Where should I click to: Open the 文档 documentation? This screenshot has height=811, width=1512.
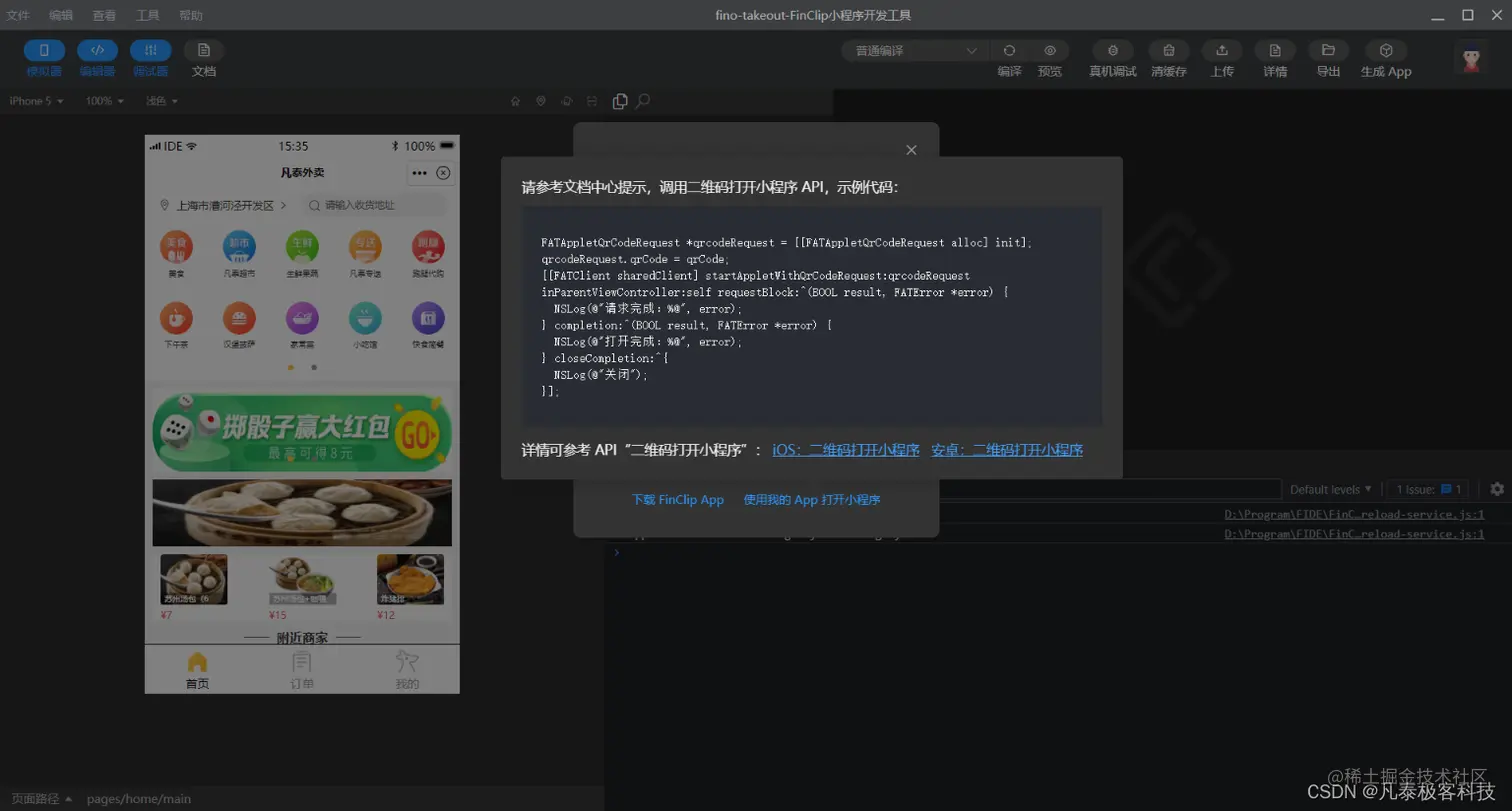click(203, 57)
